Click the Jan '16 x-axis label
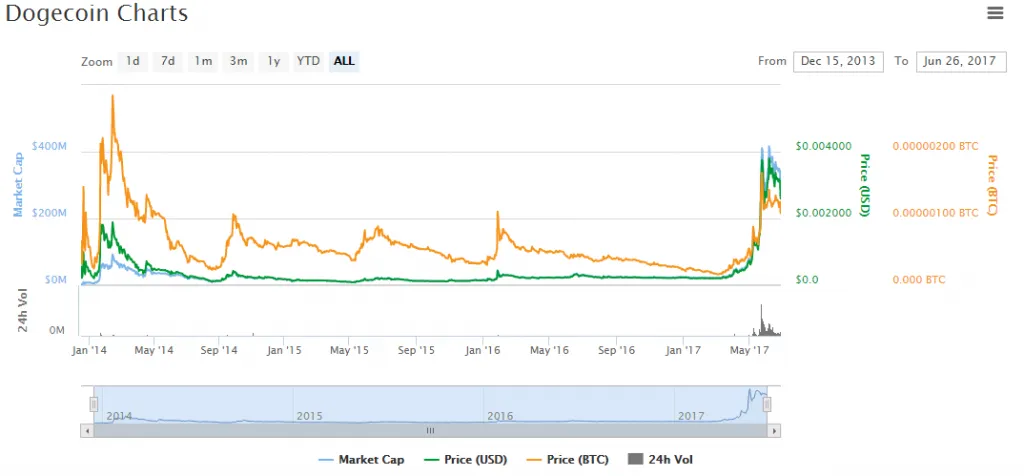The image size is (1024, 476). (x=483, y=351)
